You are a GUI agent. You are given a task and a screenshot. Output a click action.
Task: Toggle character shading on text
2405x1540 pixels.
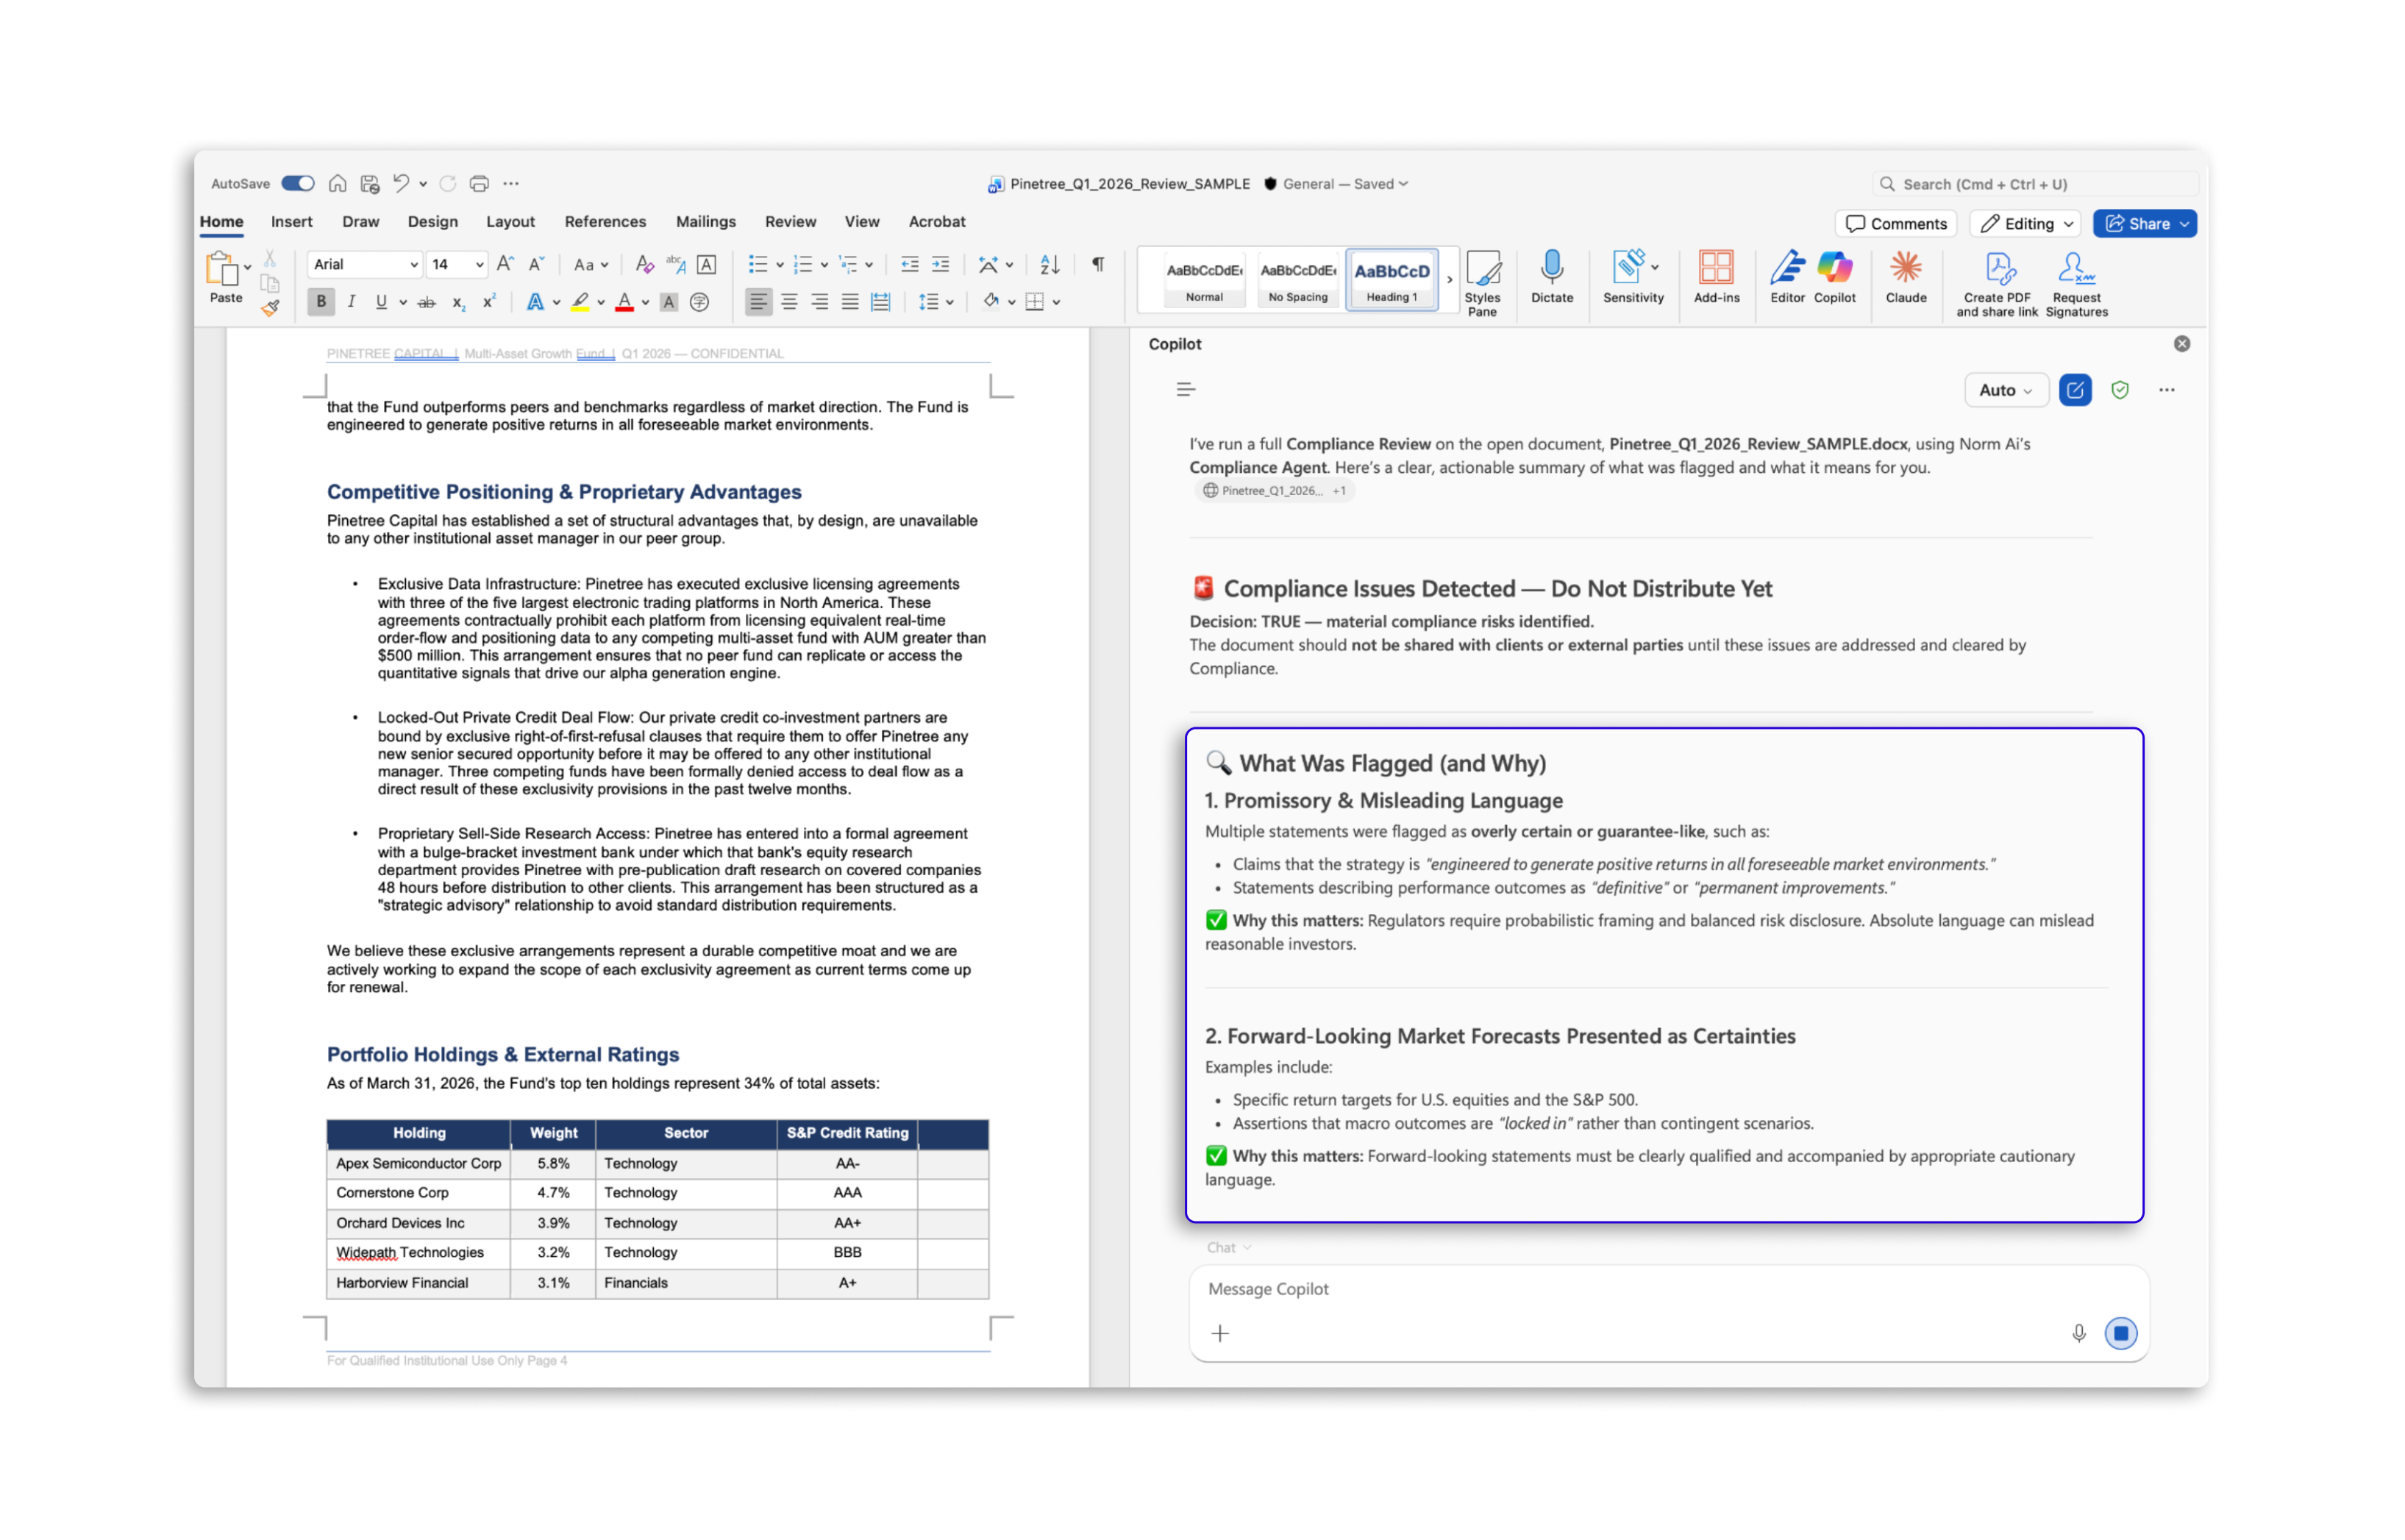coord(669,302)
